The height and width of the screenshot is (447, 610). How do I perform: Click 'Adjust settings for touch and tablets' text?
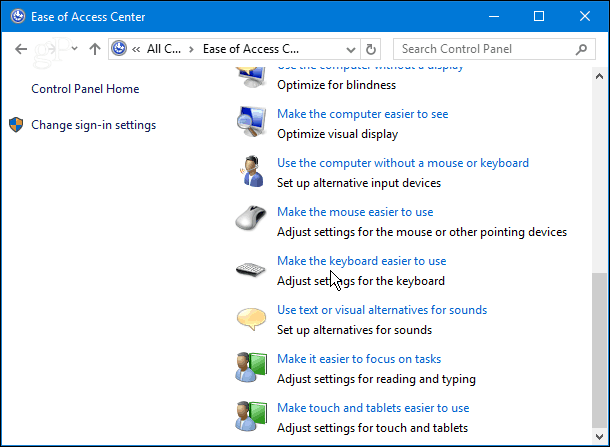(x=372, y=428)
